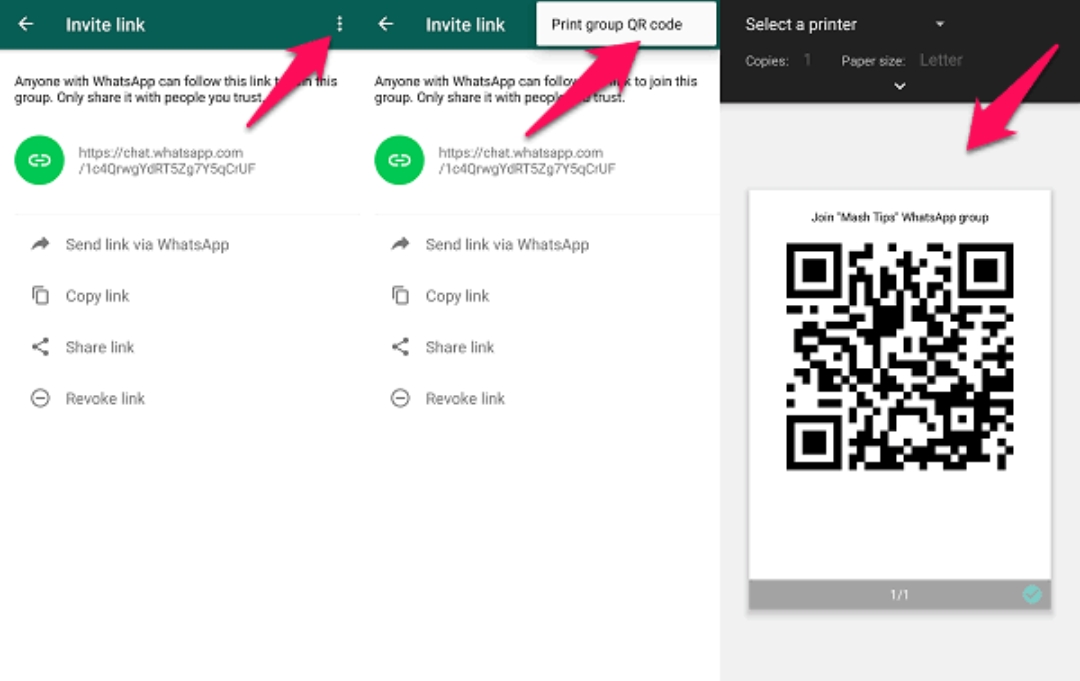Tap the Share link icon on the second screen
This screenshot has height=681, width=1080.
click(x=400, y=347)
